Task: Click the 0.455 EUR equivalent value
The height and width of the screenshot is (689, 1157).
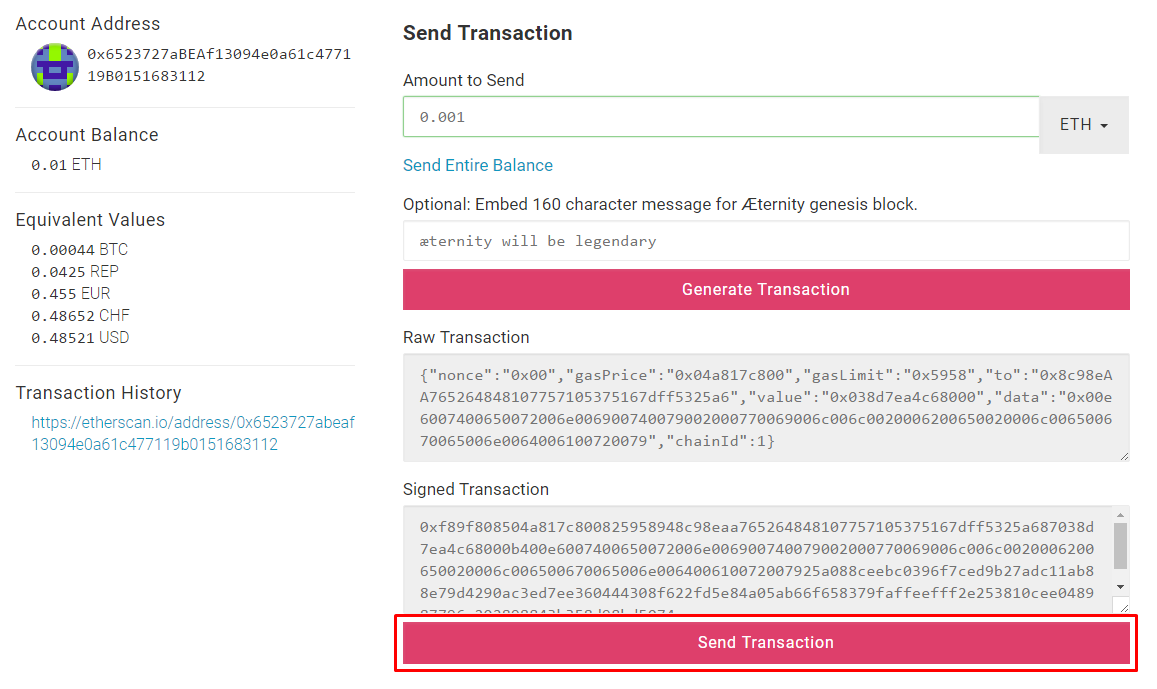Action: [70, 294]
